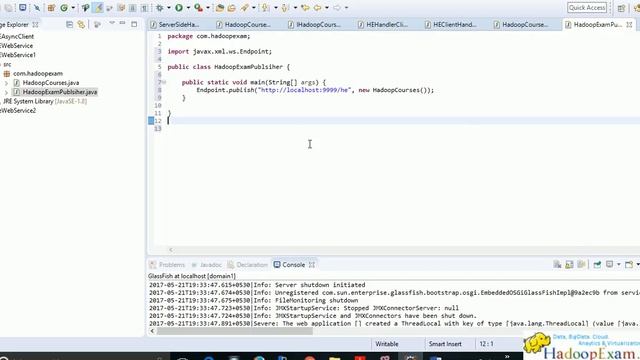This screenshot has height=360, width=640.
Task: Click the 12 : 1 cursor position indicator
Action: tap(486, 344)
